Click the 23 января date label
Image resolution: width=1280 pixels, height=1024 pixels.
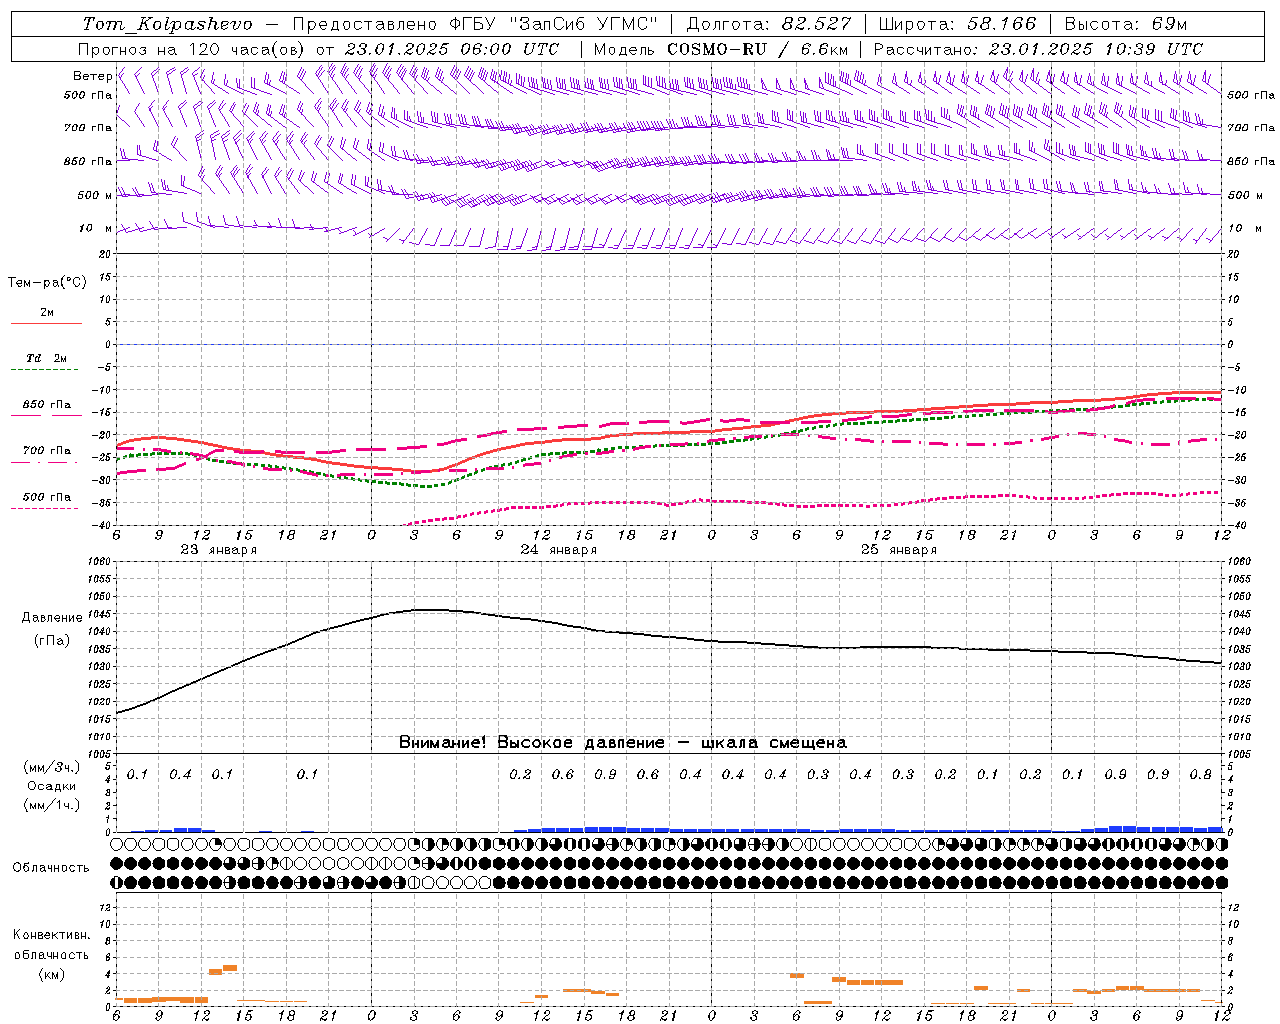click(x=218, y=550)
